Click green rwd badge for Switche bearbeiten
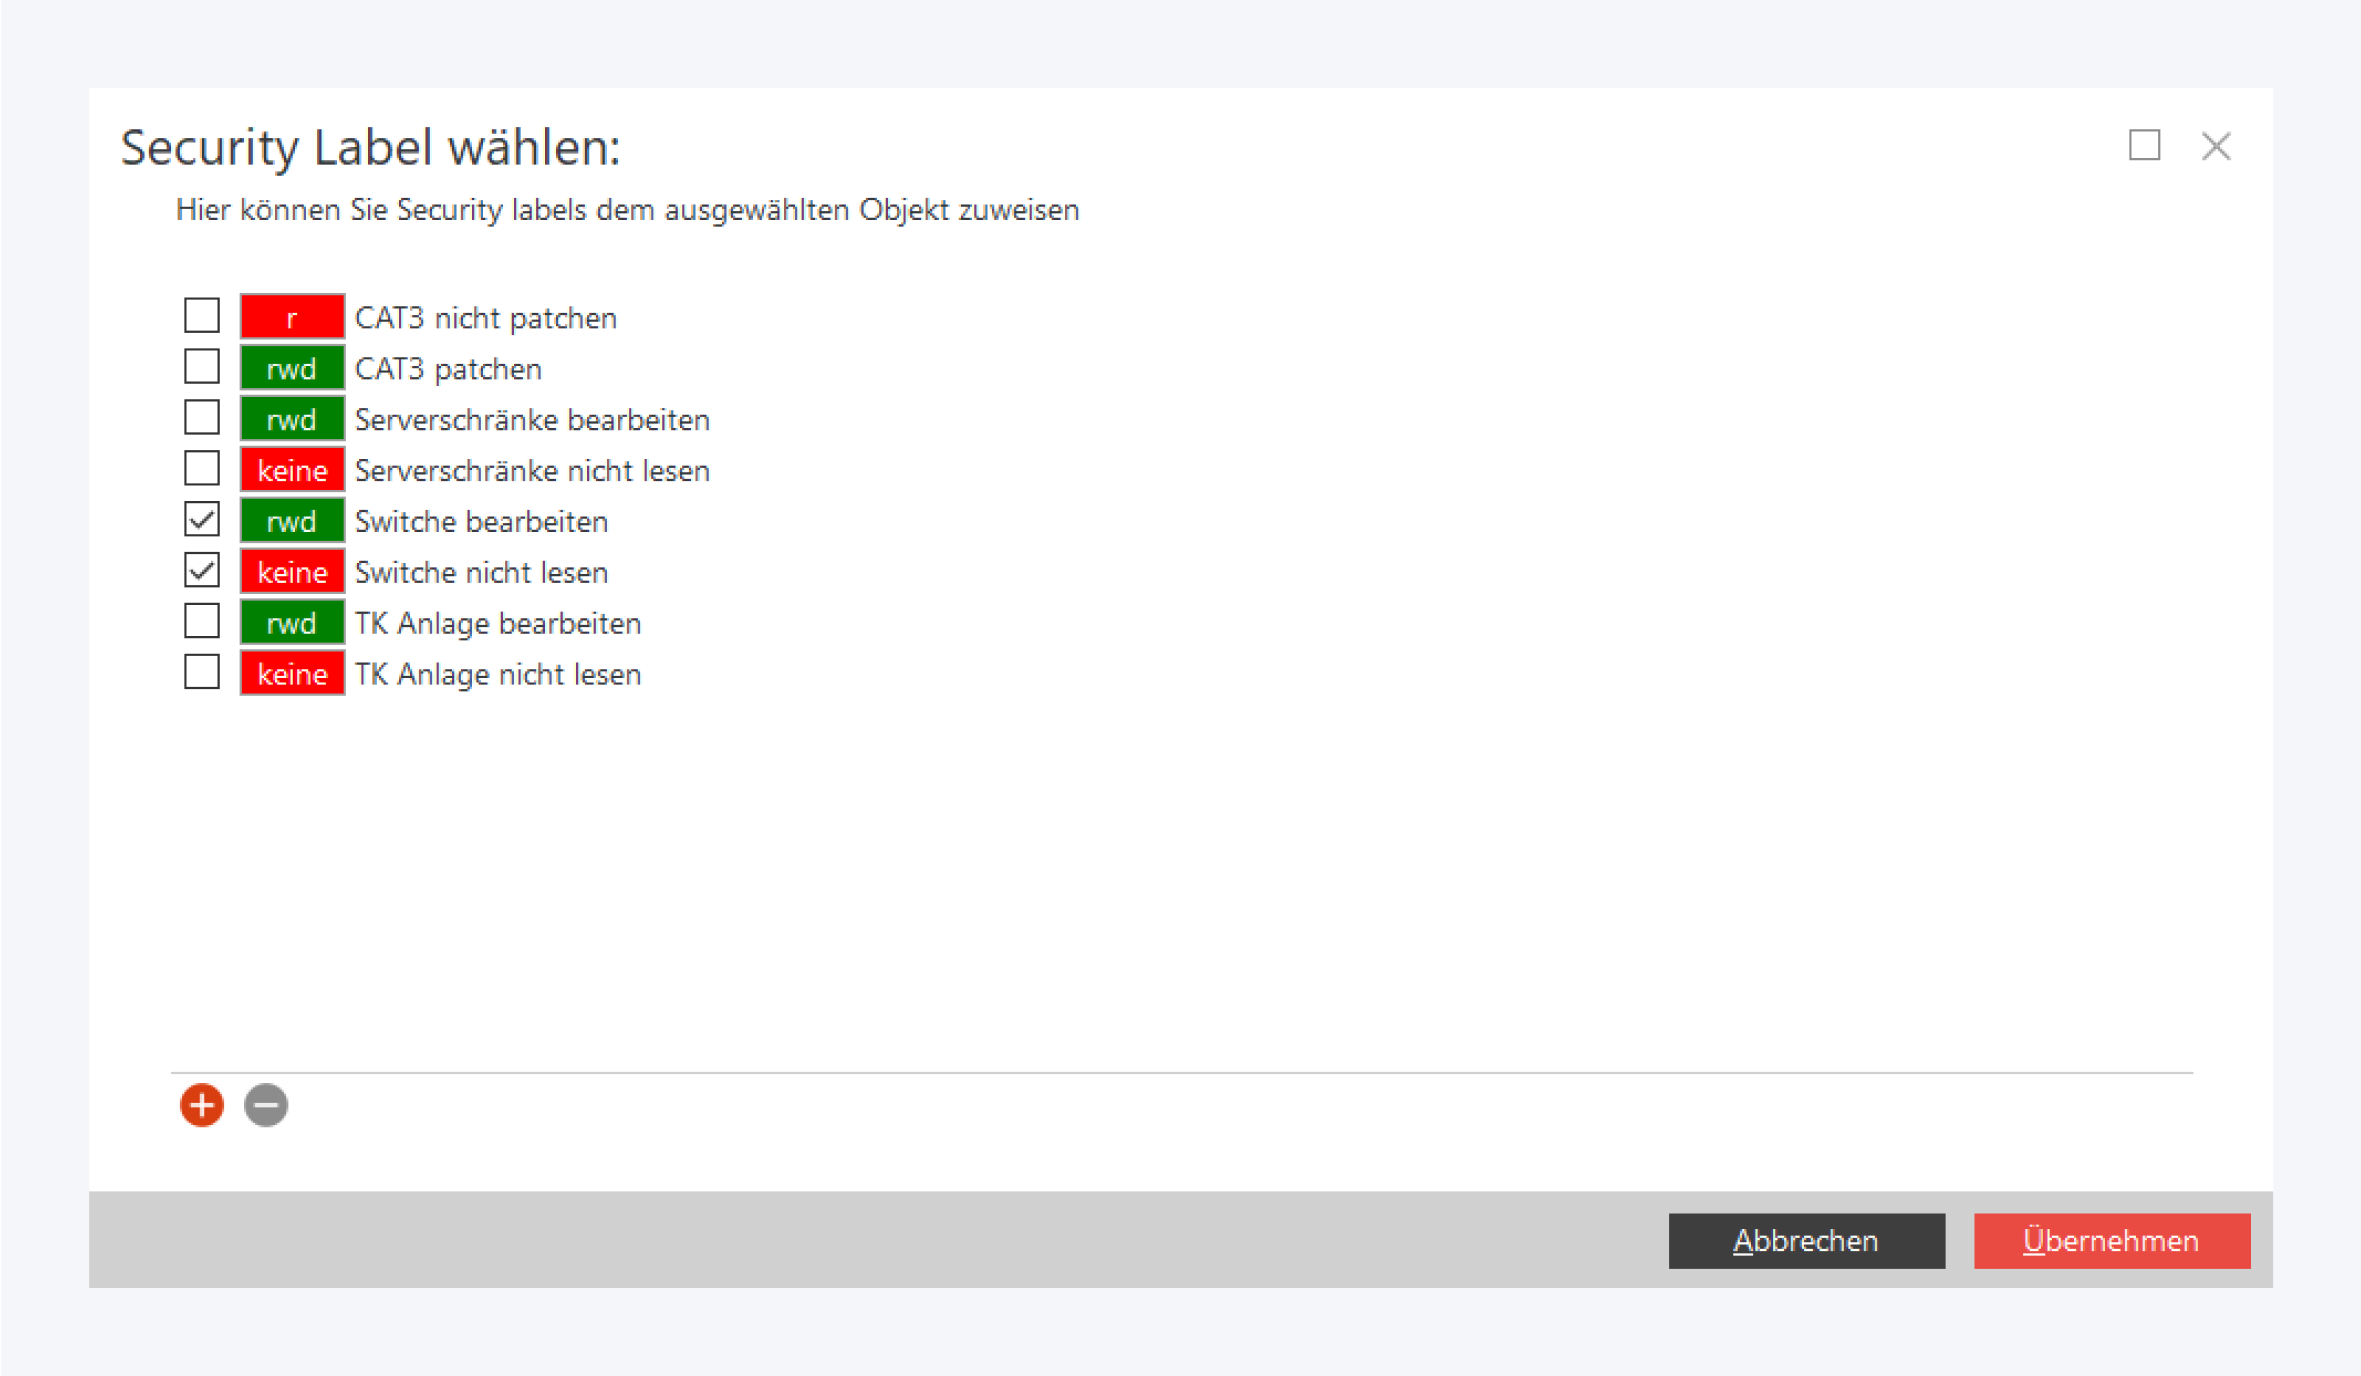This screenshot has width=2361, height=1376. [292, 521]
